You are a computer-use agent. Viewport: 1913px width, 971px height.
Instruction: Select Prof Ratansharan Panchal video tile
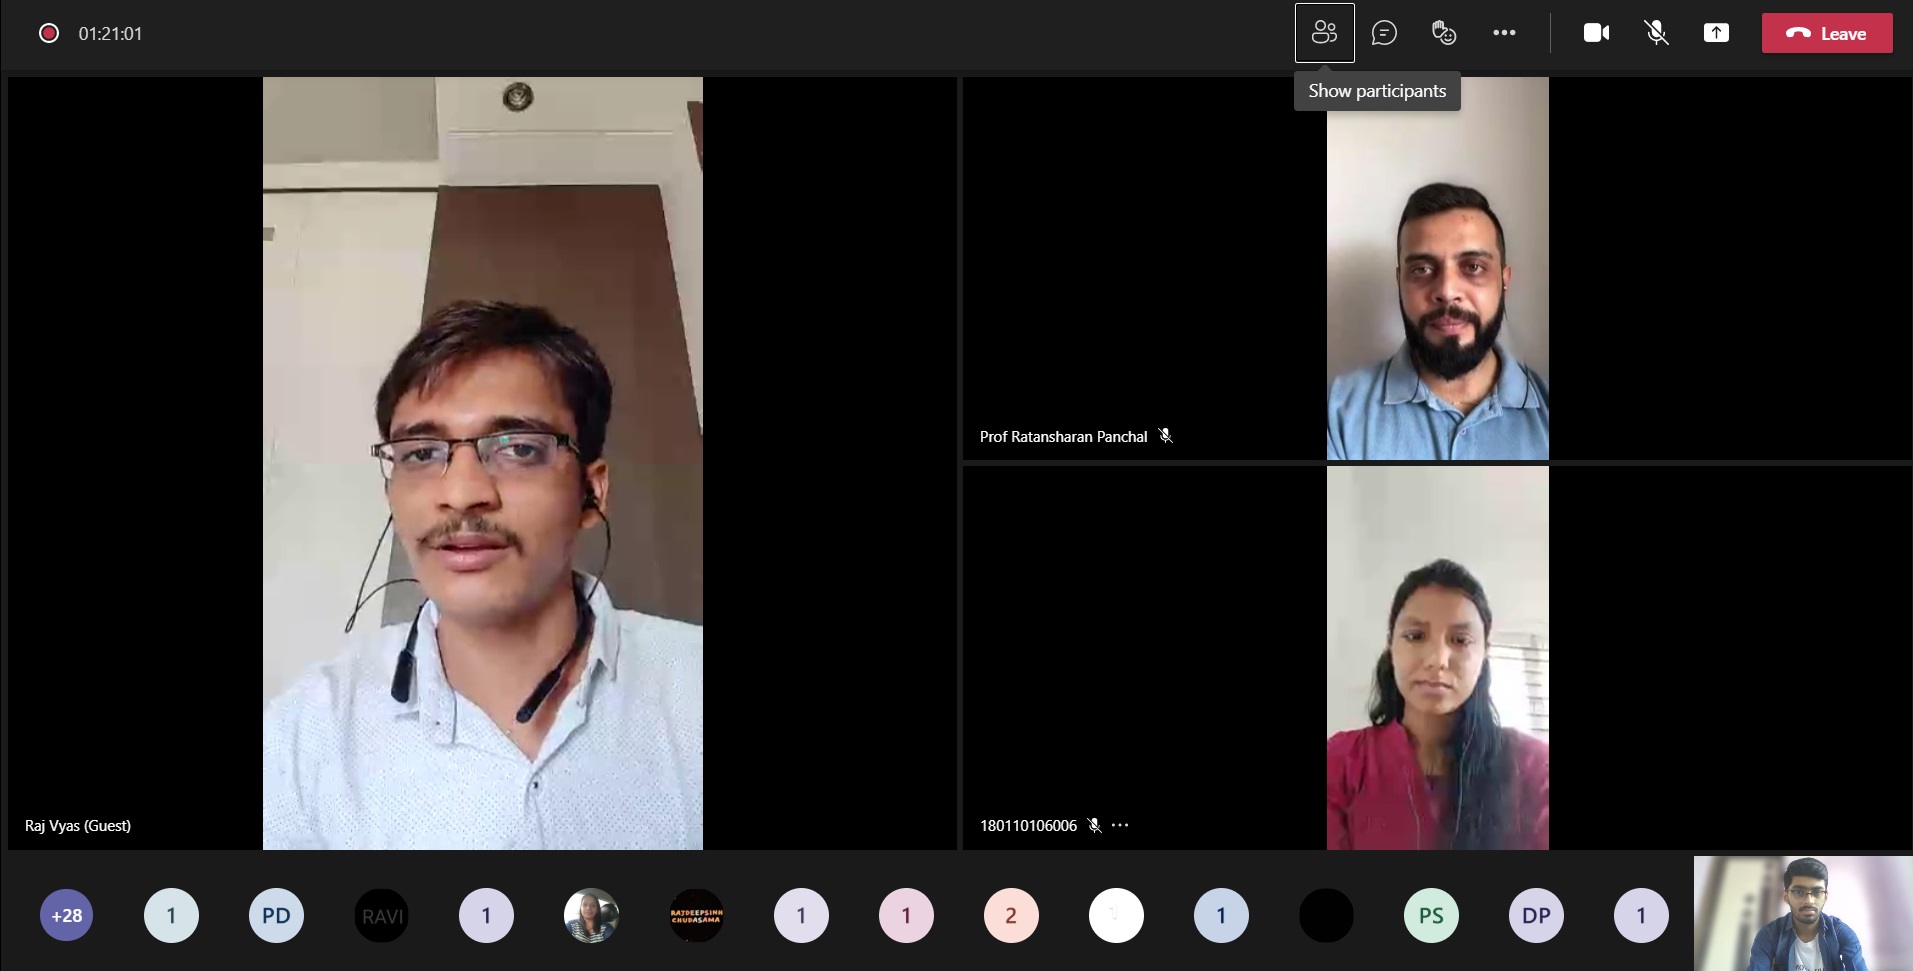[1436, 268]
